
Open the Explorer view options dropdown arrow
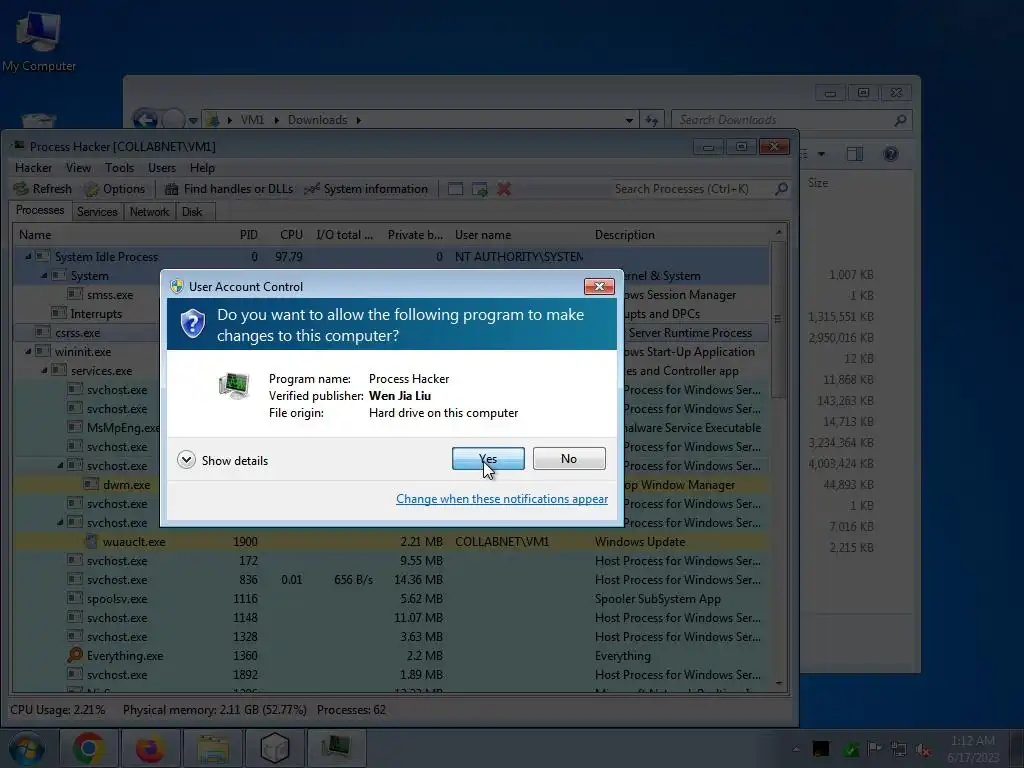coord(822,154)
